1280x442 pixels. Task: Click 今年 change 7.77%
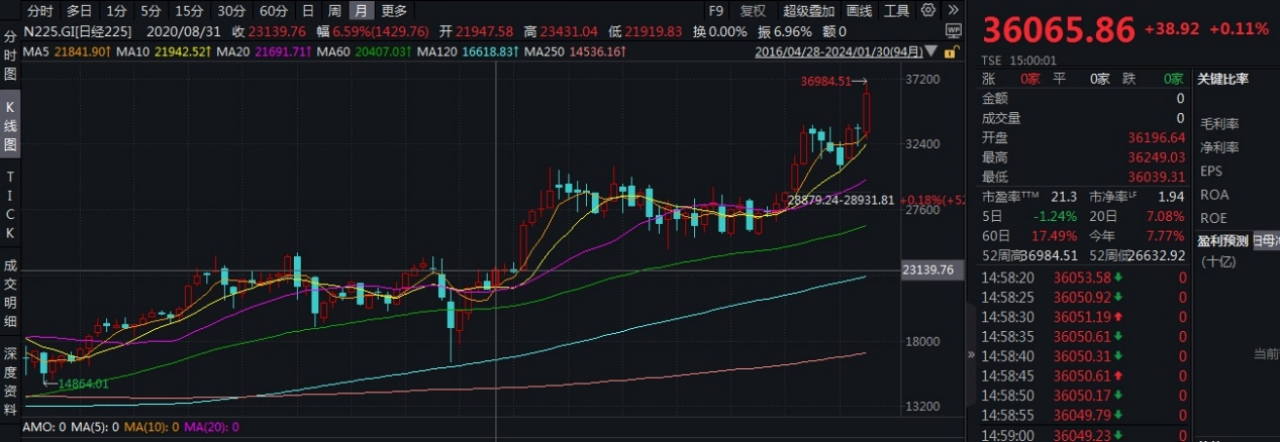coord(1164,236)
